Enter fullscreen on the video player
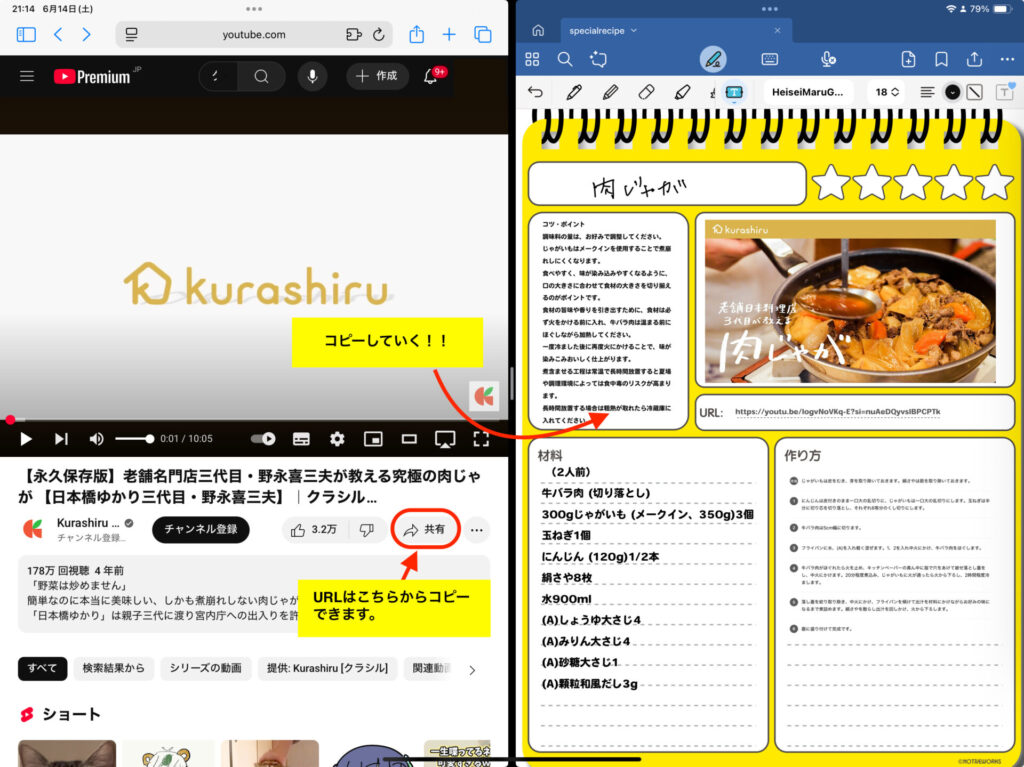The width and height of the screenshot is (1024, 767). (481, 439)
